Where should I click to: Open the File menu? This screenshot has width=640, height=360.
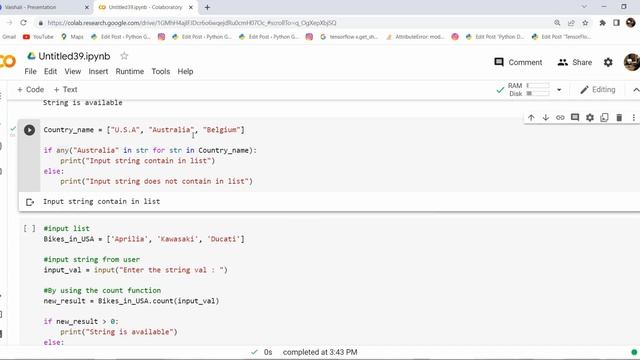click(30, 71)
